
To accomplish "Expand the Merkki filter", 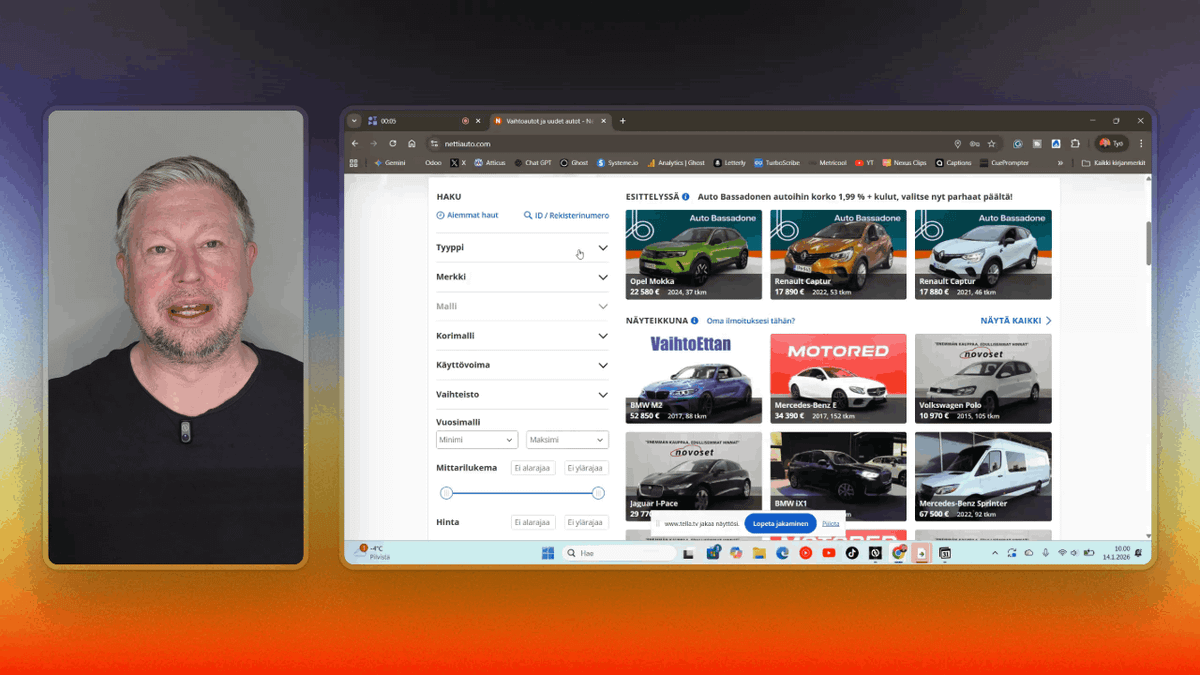I will coord(522,277).
